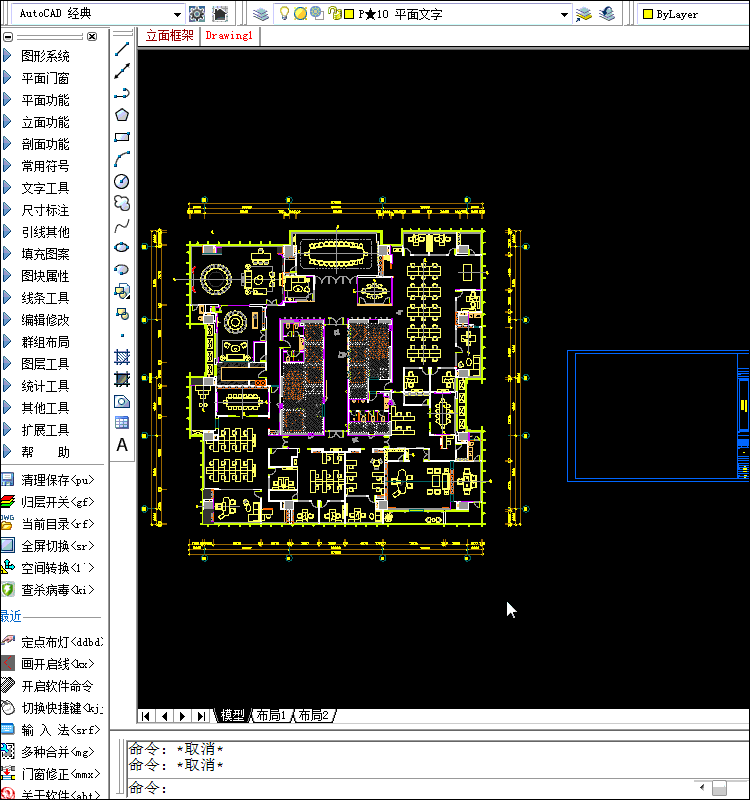Image resolution: width=750 pixels, height=800 pixels.
Task: Insert a table with the Table tool
Action: tap(122, 423)
